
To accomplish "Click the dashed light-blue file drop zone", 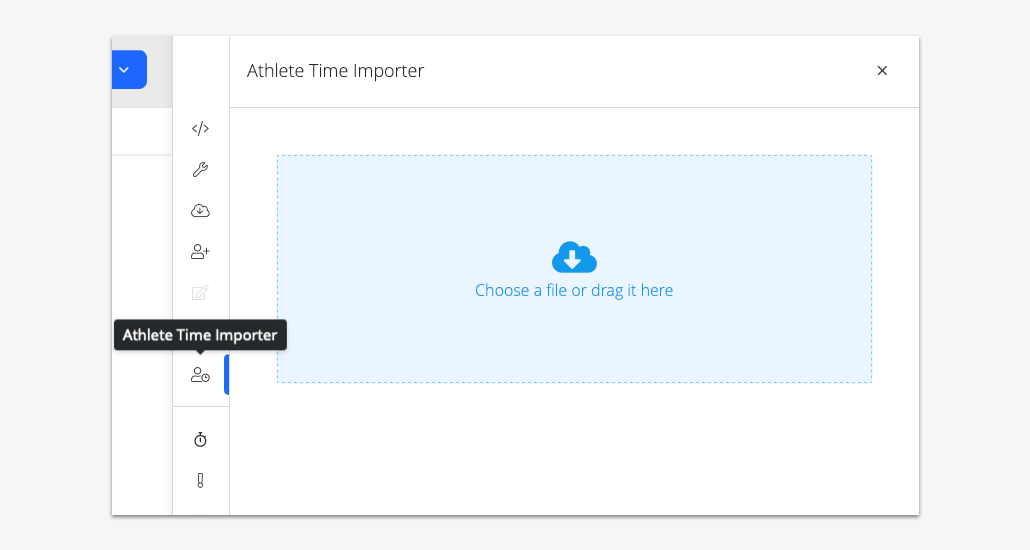I will 574,269.
